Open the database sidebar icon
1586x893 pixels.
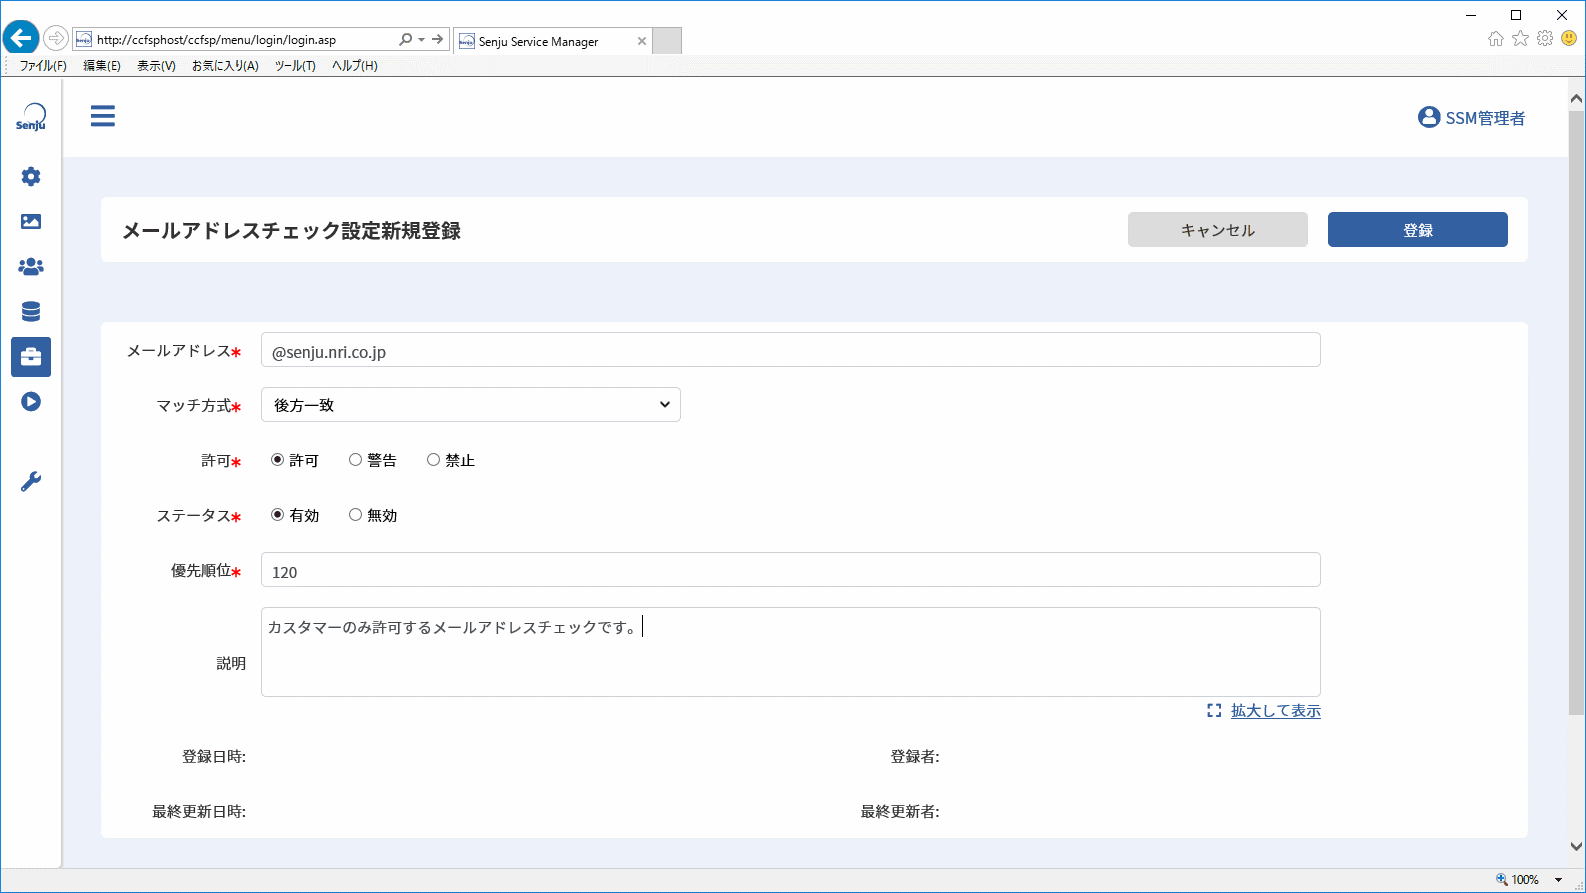(31, 312)
